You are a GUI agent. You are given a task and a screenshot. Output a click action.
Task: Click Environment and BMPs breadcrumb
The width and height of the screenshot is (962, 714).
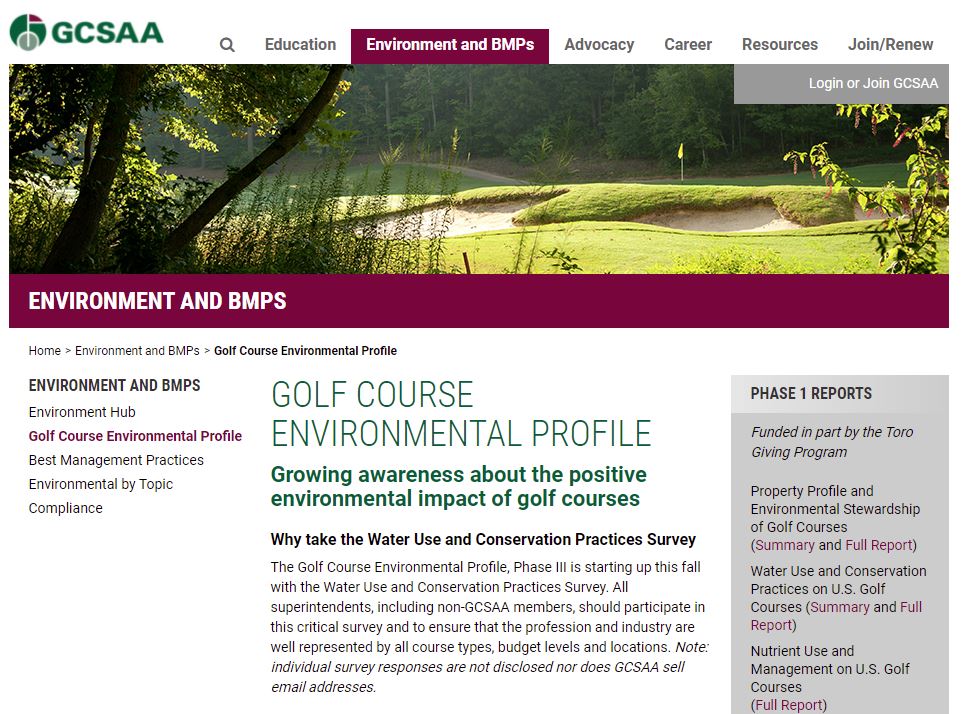click(x=137, y=351)
